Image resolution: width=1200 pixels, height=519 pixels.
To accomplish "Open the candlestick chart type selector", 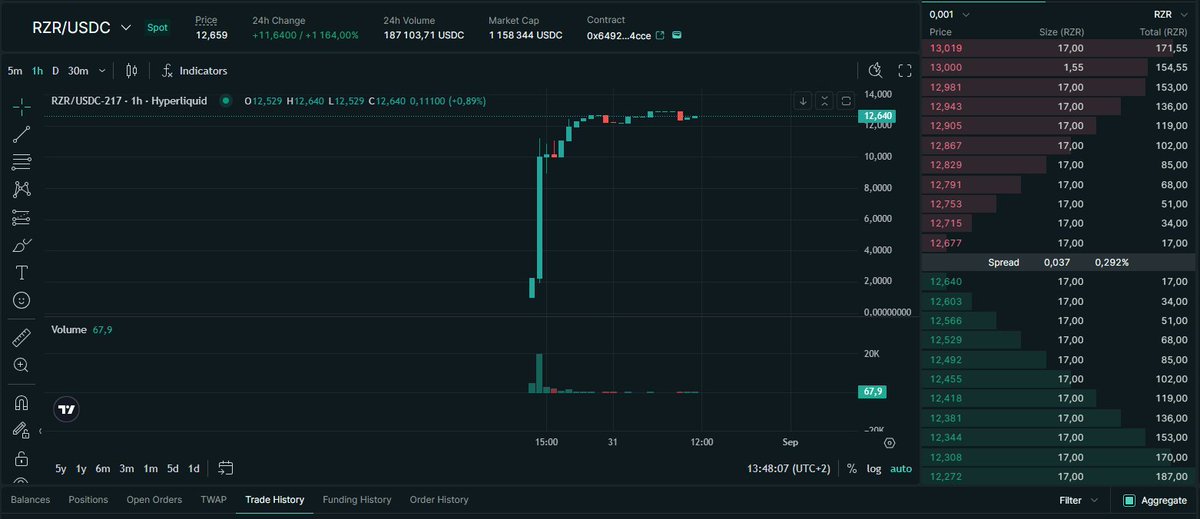I will tap(131, 71).
